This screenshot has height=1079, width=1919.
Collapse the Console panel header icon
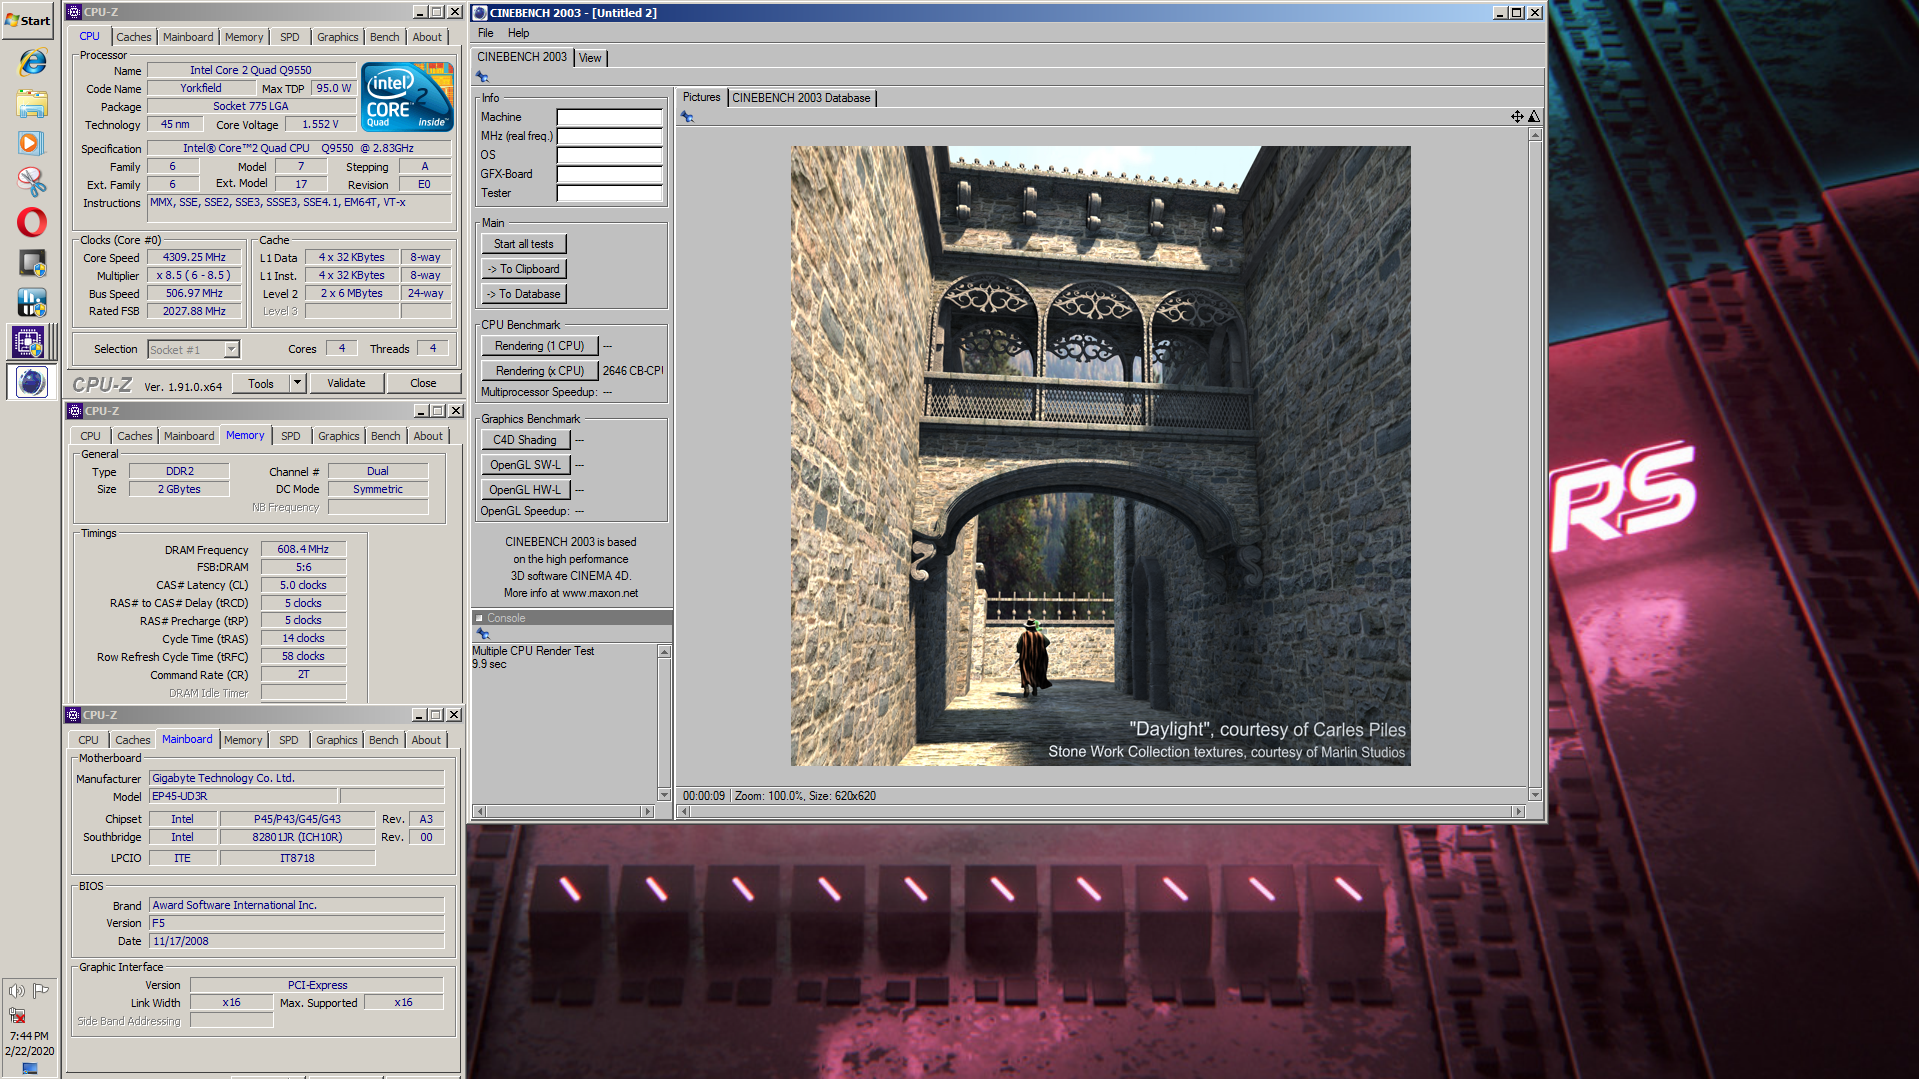(479, 618)
